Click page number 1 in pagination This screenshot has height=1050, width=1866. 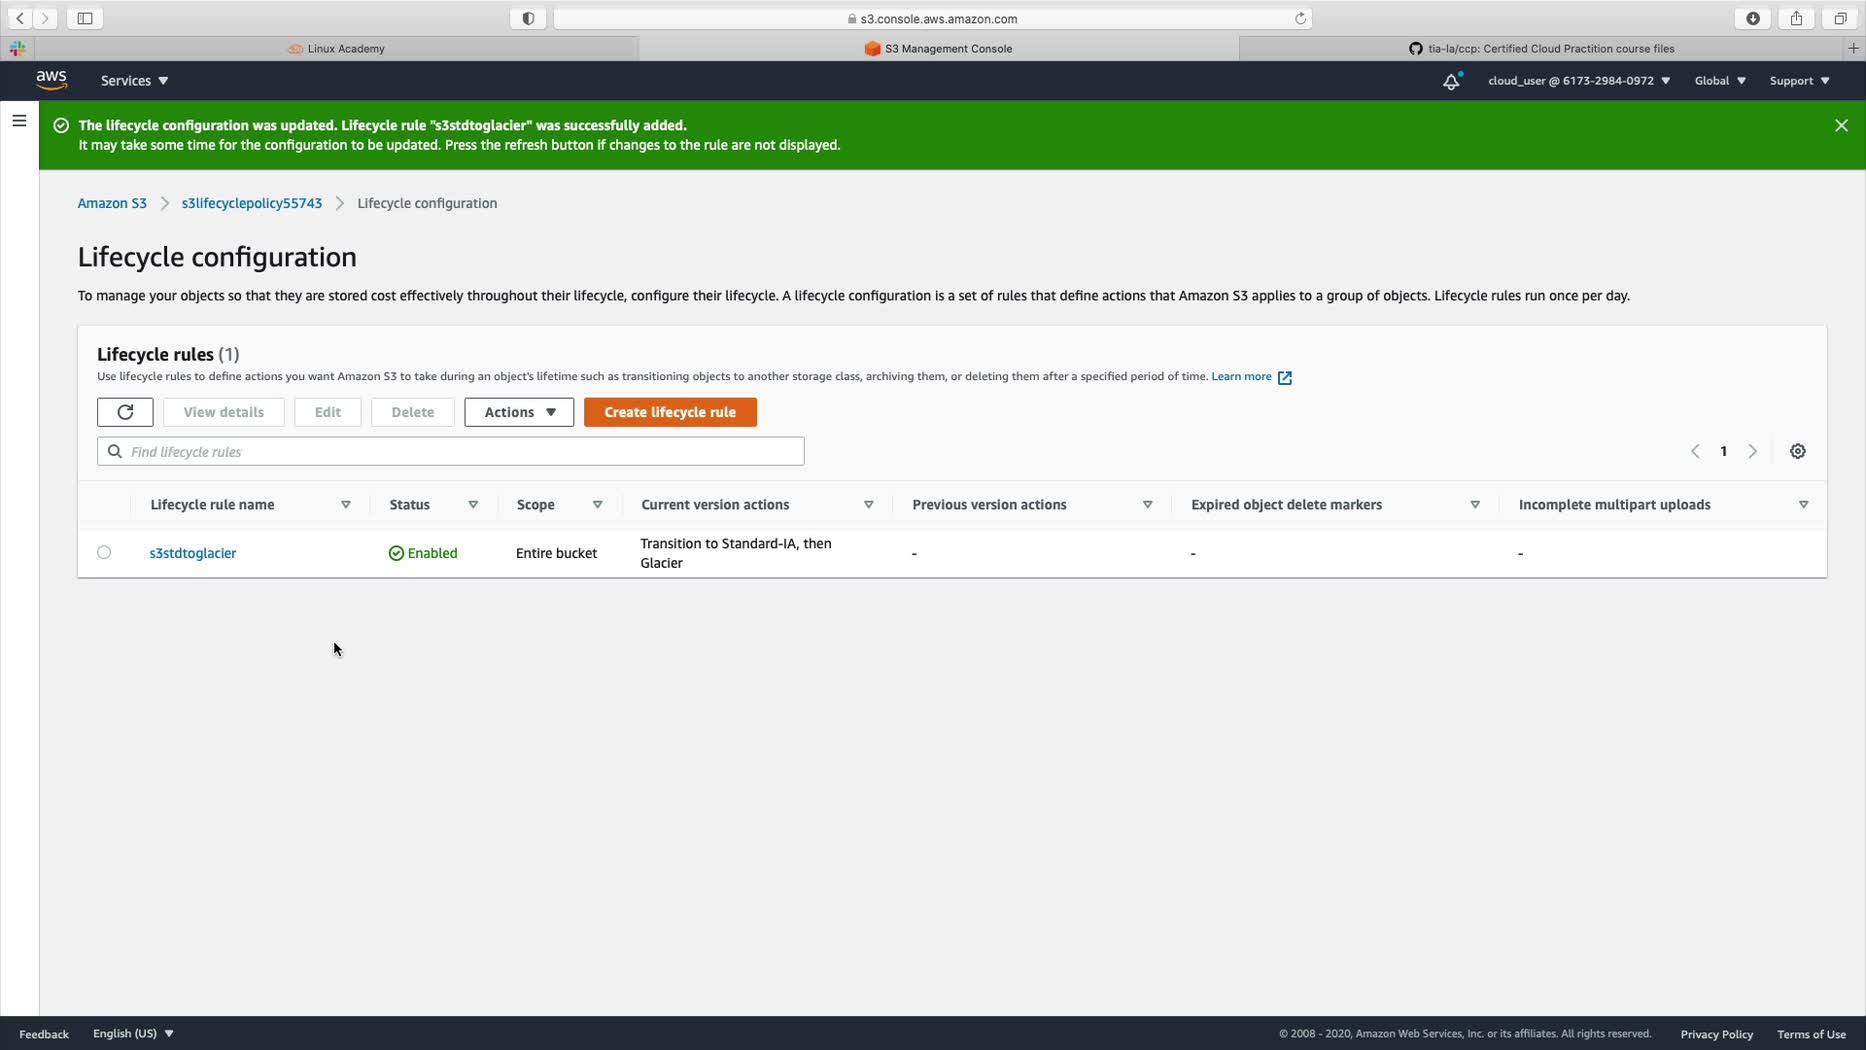(x=1723, y=452)
